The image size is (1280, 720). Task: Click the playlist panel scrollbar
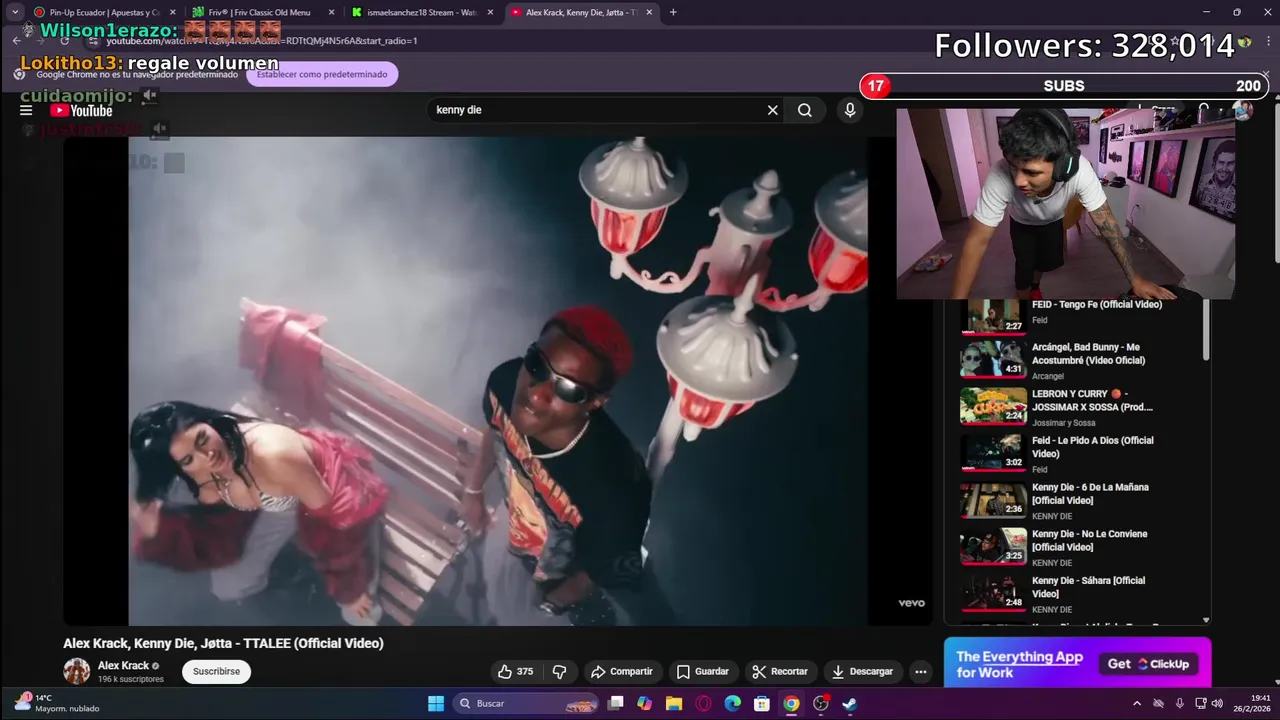[1206, 330]
